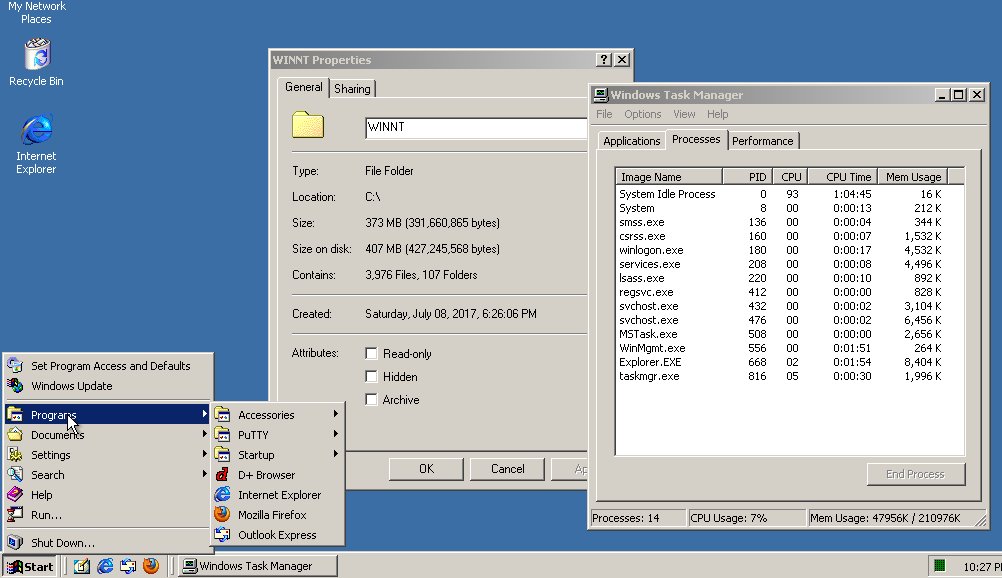
Task: Open the Options menu in Task Manager
Action: 642,114
